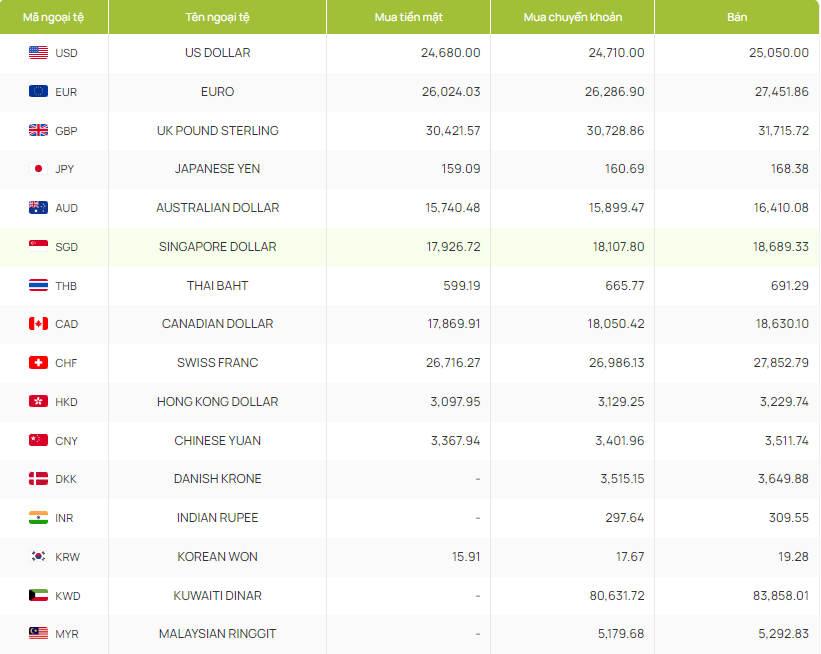Click the MYR currency code text

click(x=67, y=635)
